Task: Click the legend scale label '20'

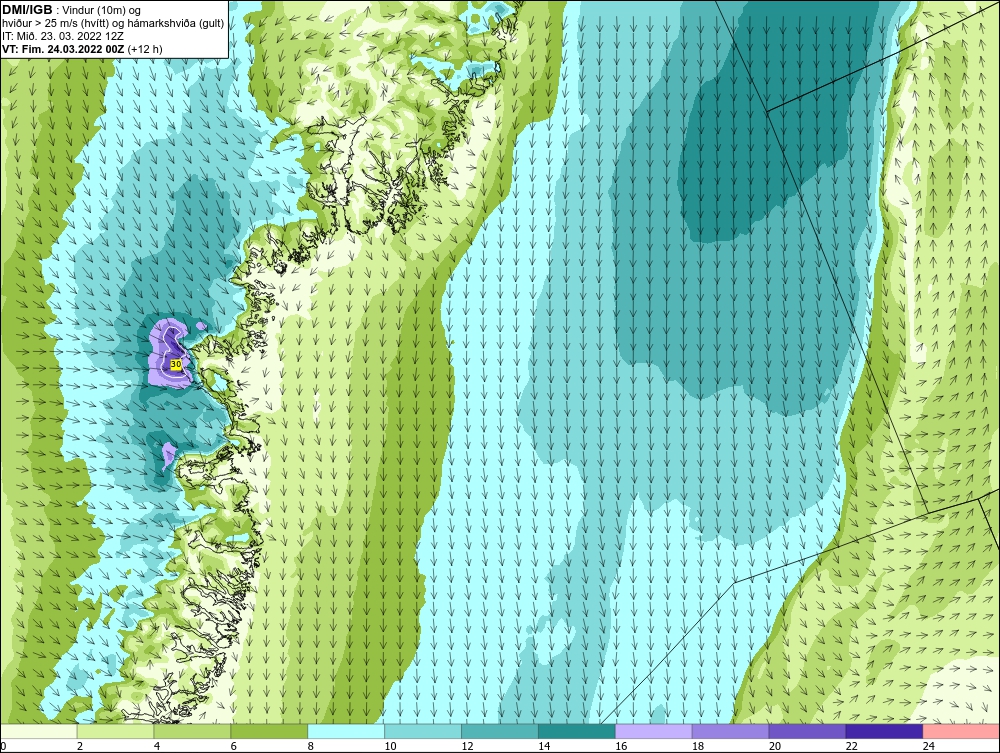Action: point(775,746)
